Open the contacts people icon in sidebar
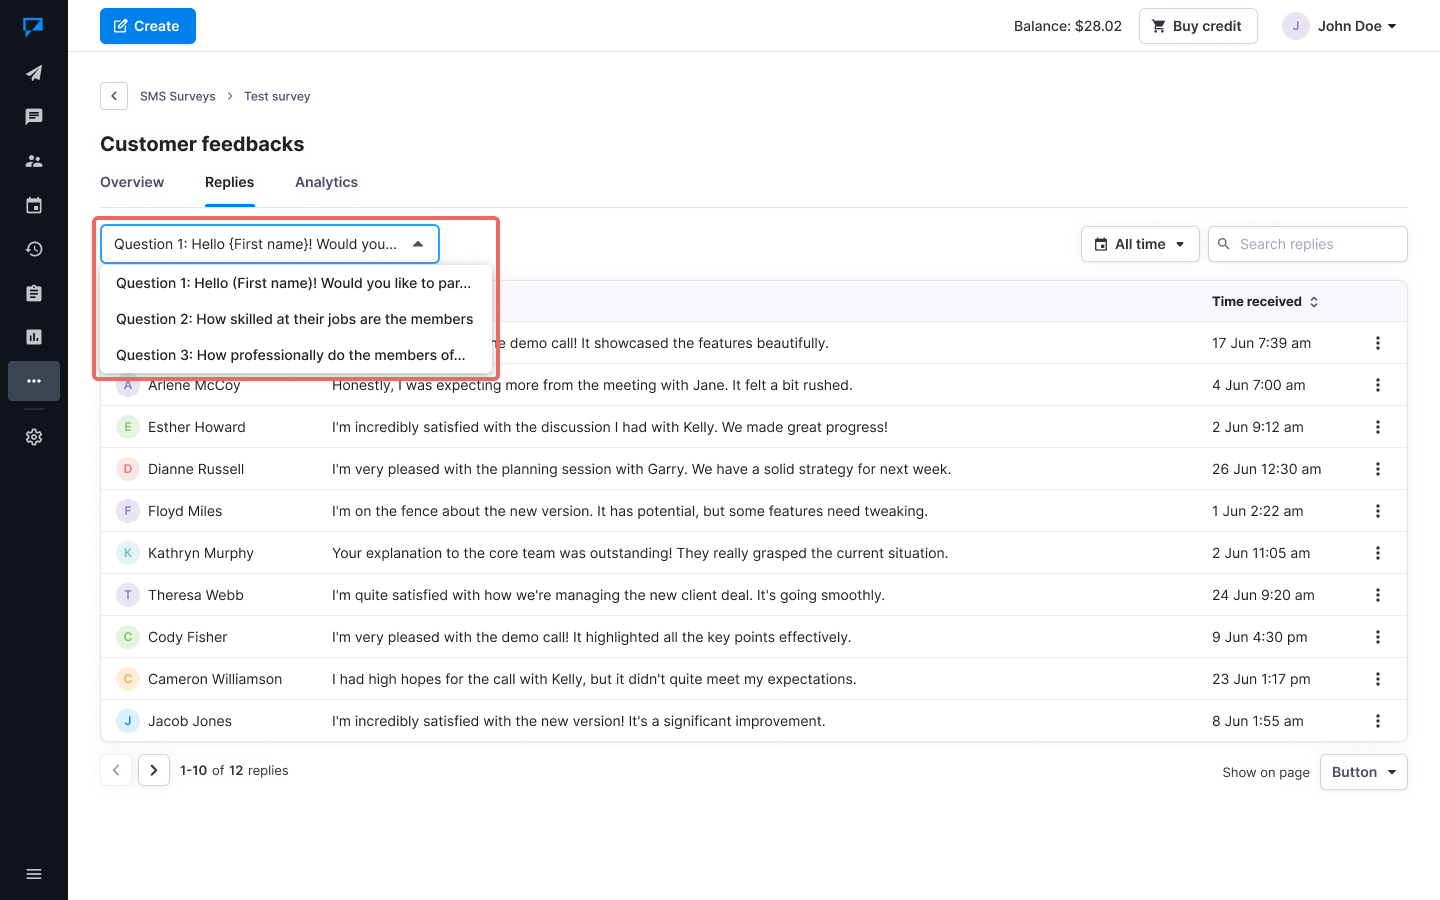Image resolution: width=1440 pixels, height=900 pixels. (34, 161)
